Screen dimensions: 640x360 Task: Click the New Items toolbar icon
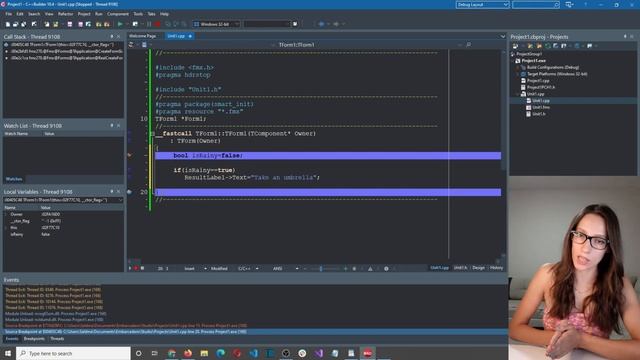pyautogui.click(x=8, y=24)
